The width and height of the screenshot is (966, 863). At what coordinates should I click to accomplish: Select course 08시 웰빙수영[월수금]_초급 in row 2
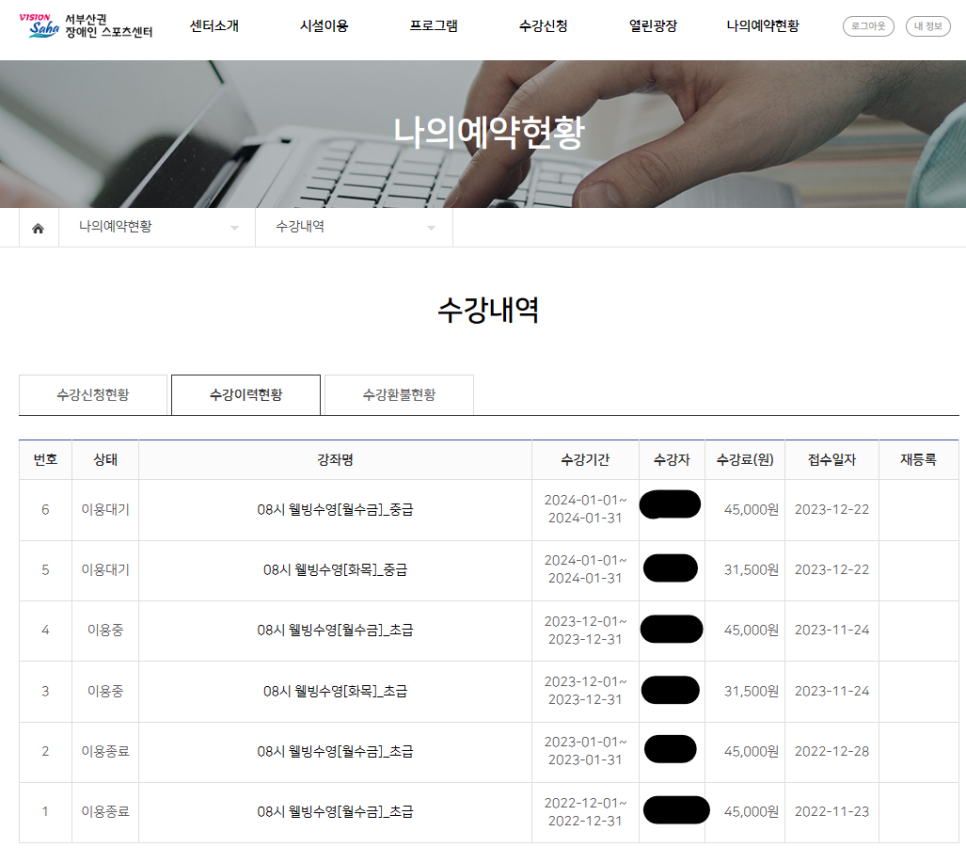pyautogui.click(x=335, y=752)
